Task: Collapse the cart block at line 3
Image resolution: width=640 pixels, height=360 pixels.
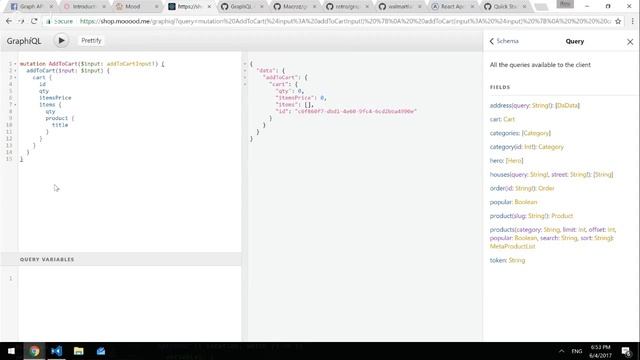Action: click(16, 78)
